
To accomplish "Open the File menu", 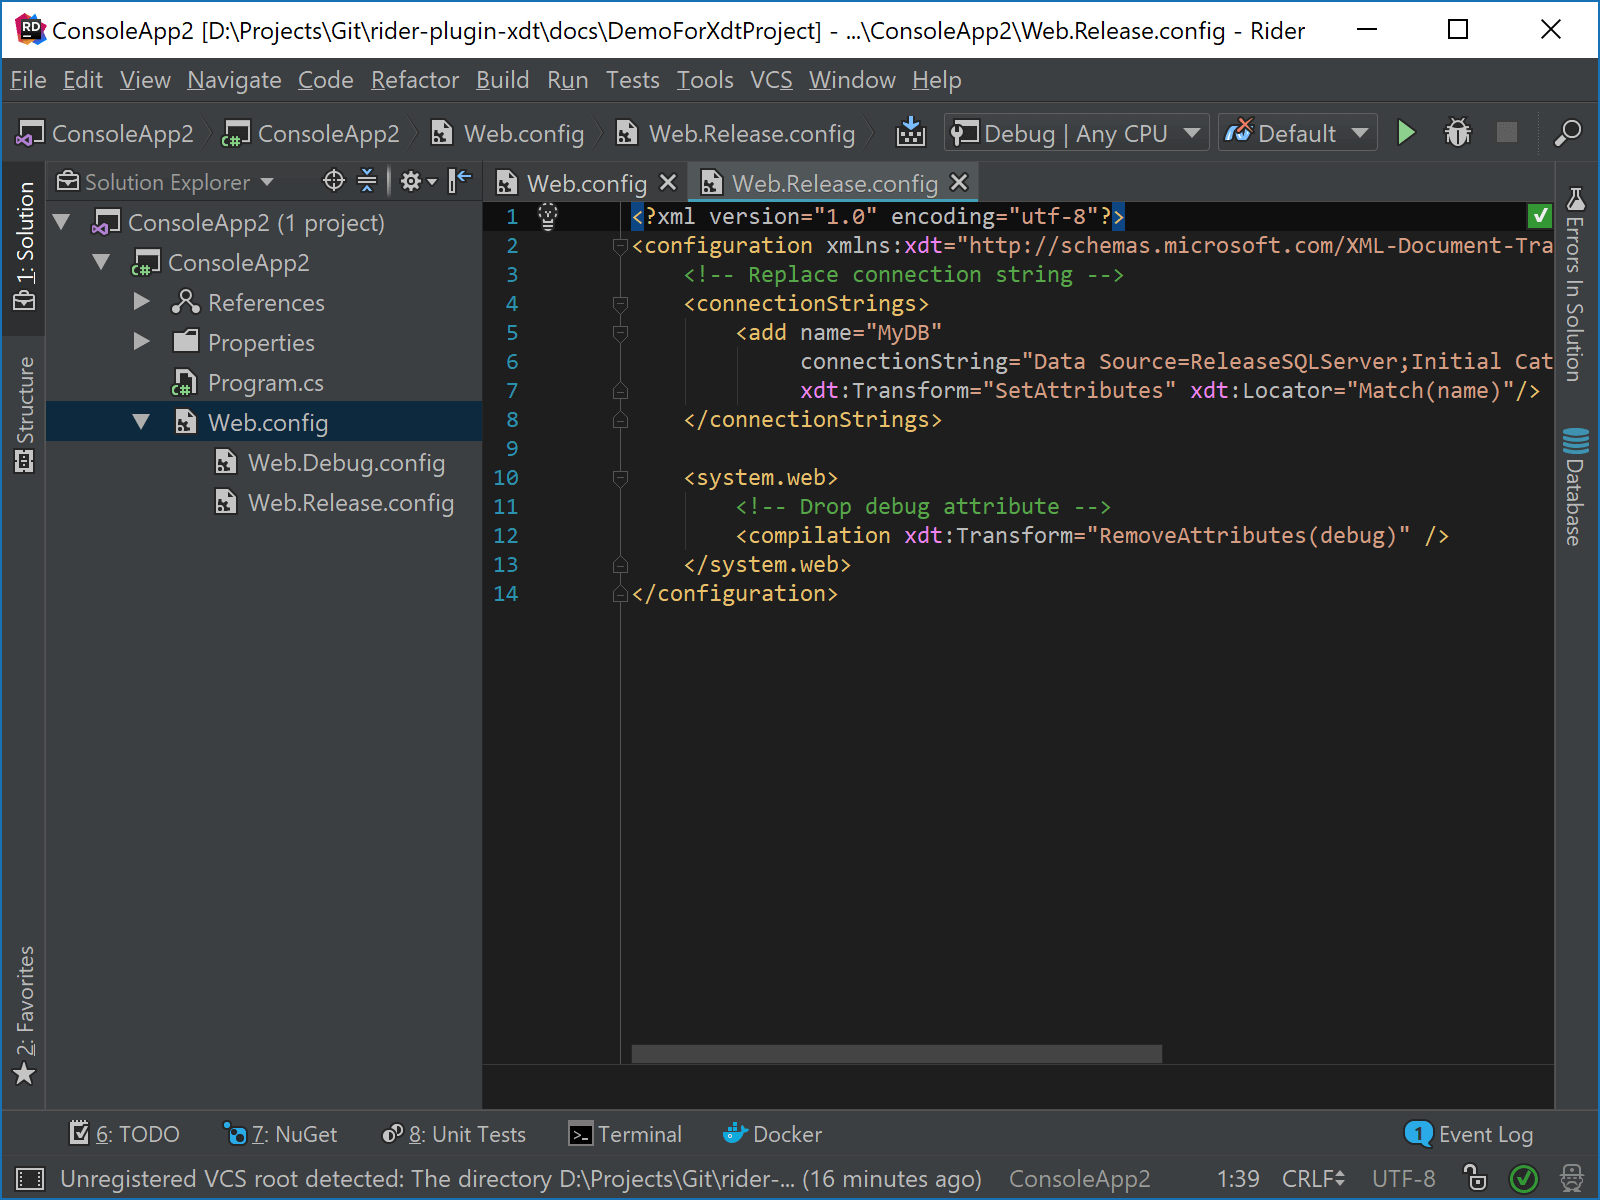I will pyautogui.click(x=28, y=80).
